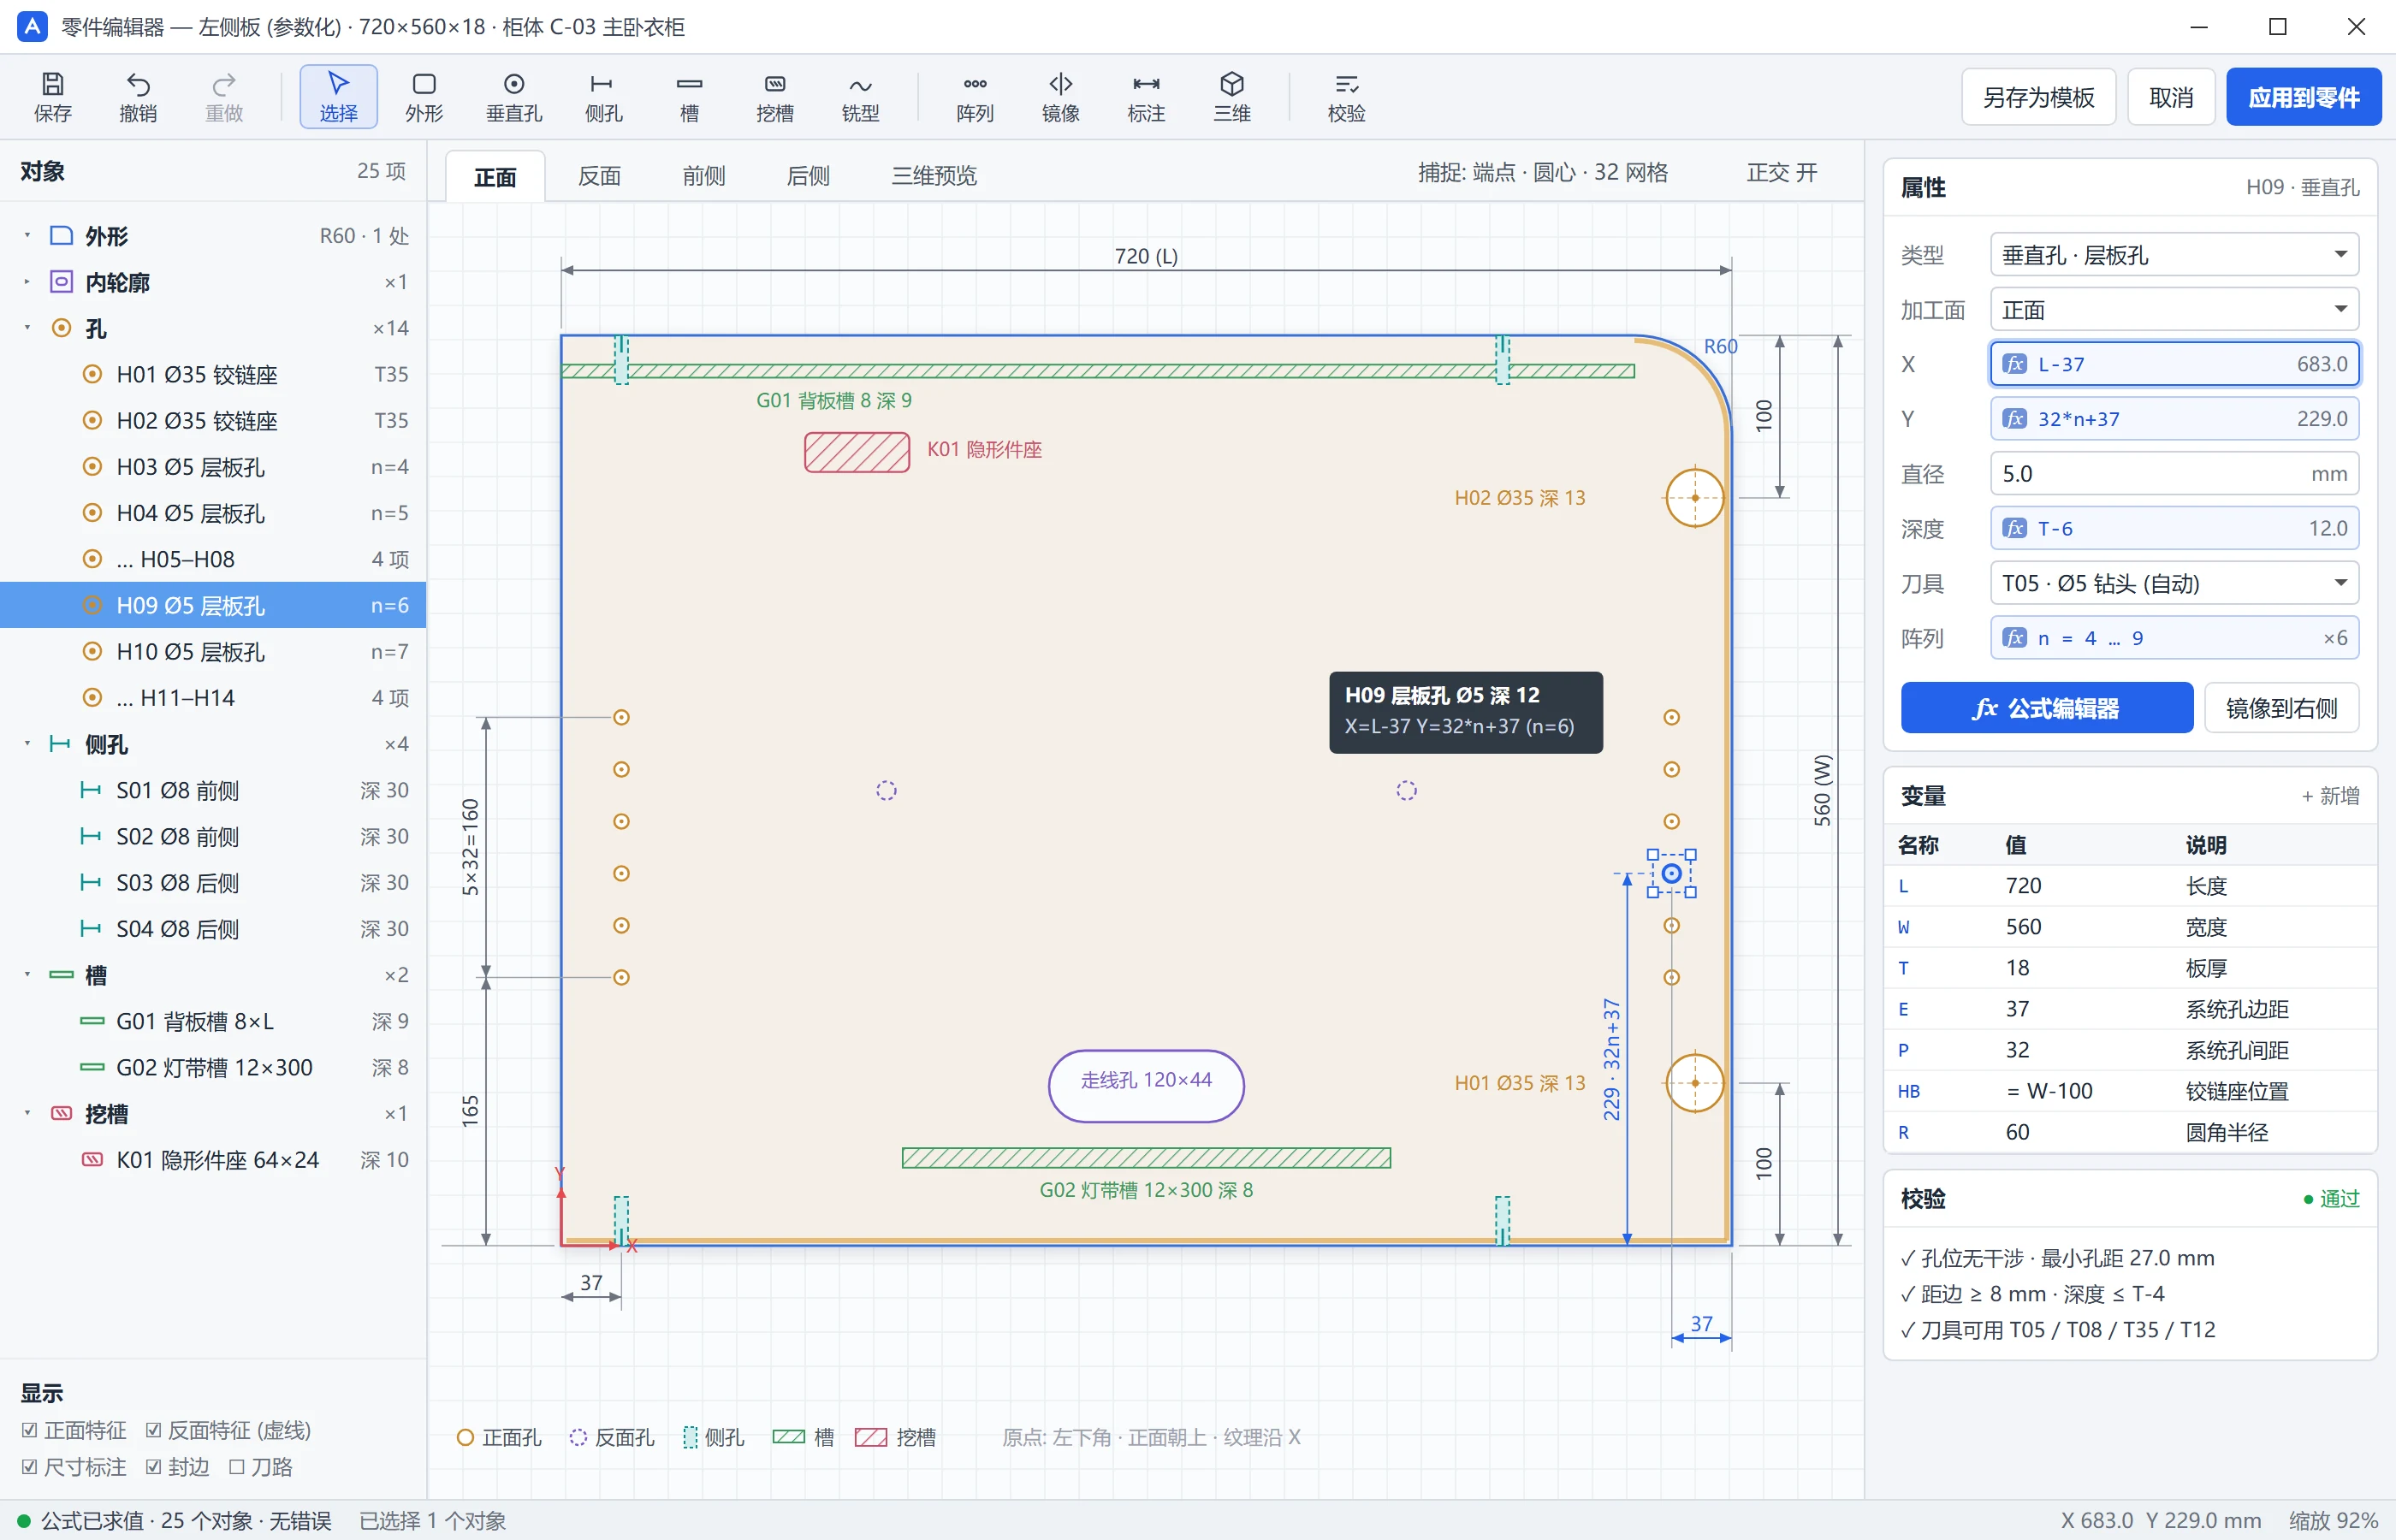Click the Save (保存) toolbar icon

tap(52, 97)
